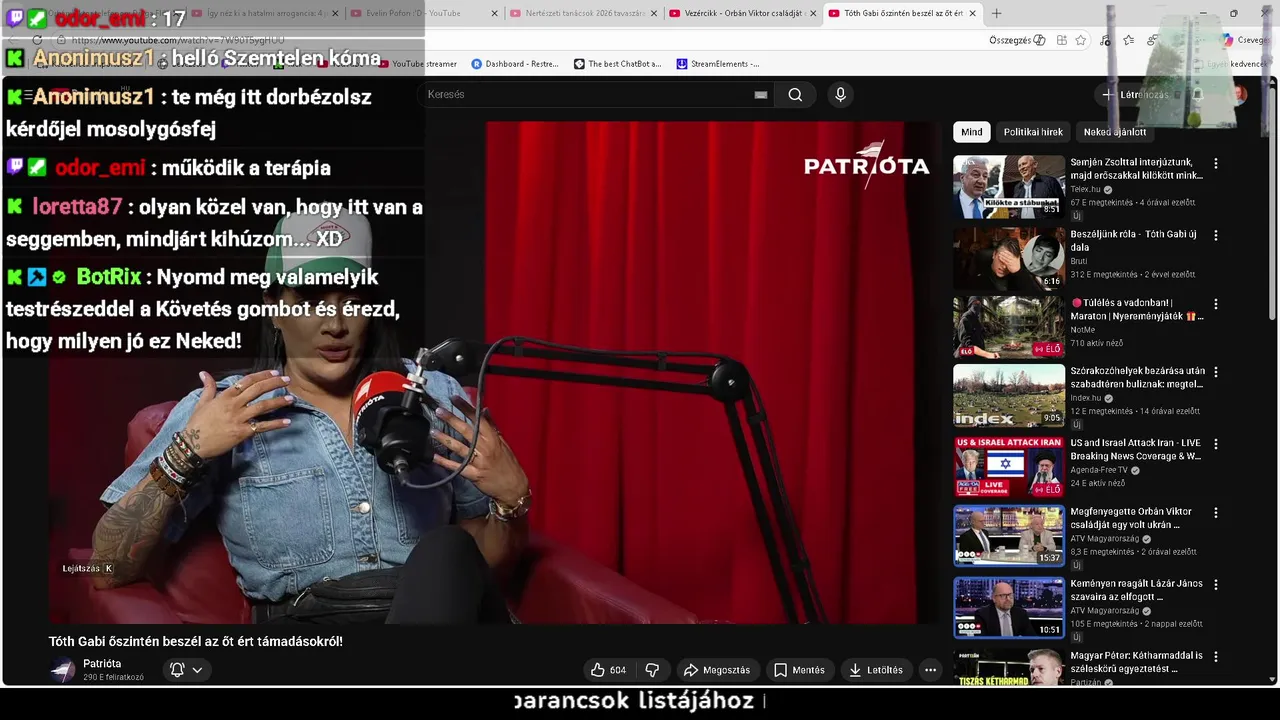This screenshot has width=1280, height=720.
Task: Open options menu for Túlélés a vadonban video
Action: pos(1216,304)
